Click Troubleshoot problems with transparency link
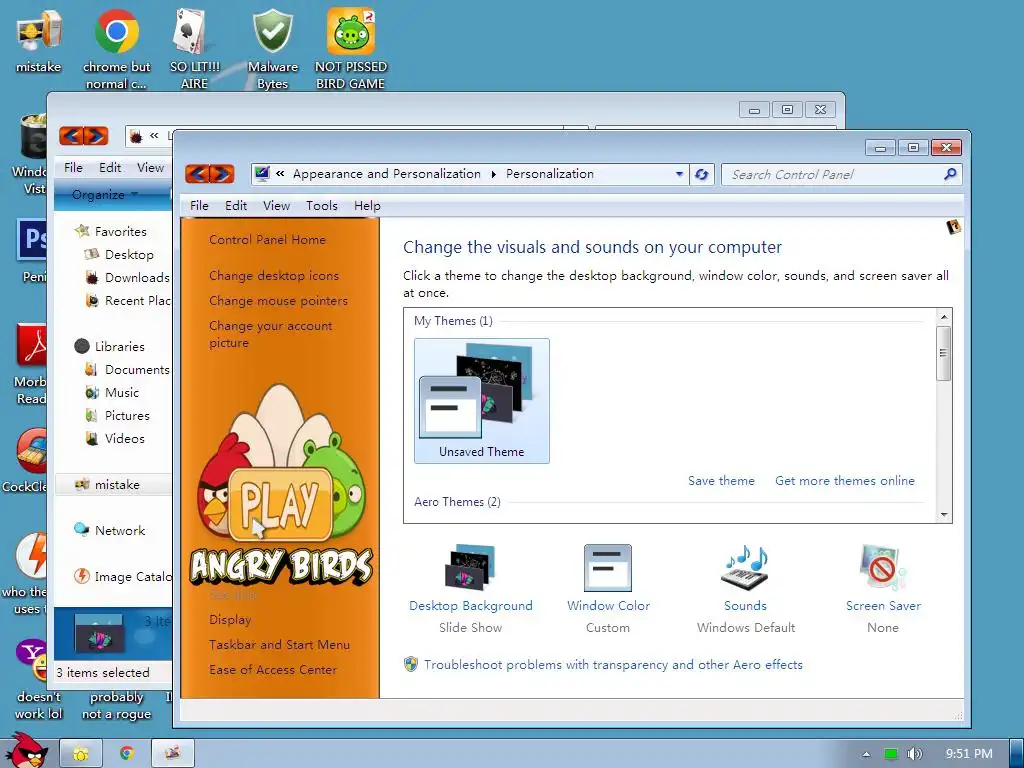Screen dimensions: 1024x768 coord(613,665)
